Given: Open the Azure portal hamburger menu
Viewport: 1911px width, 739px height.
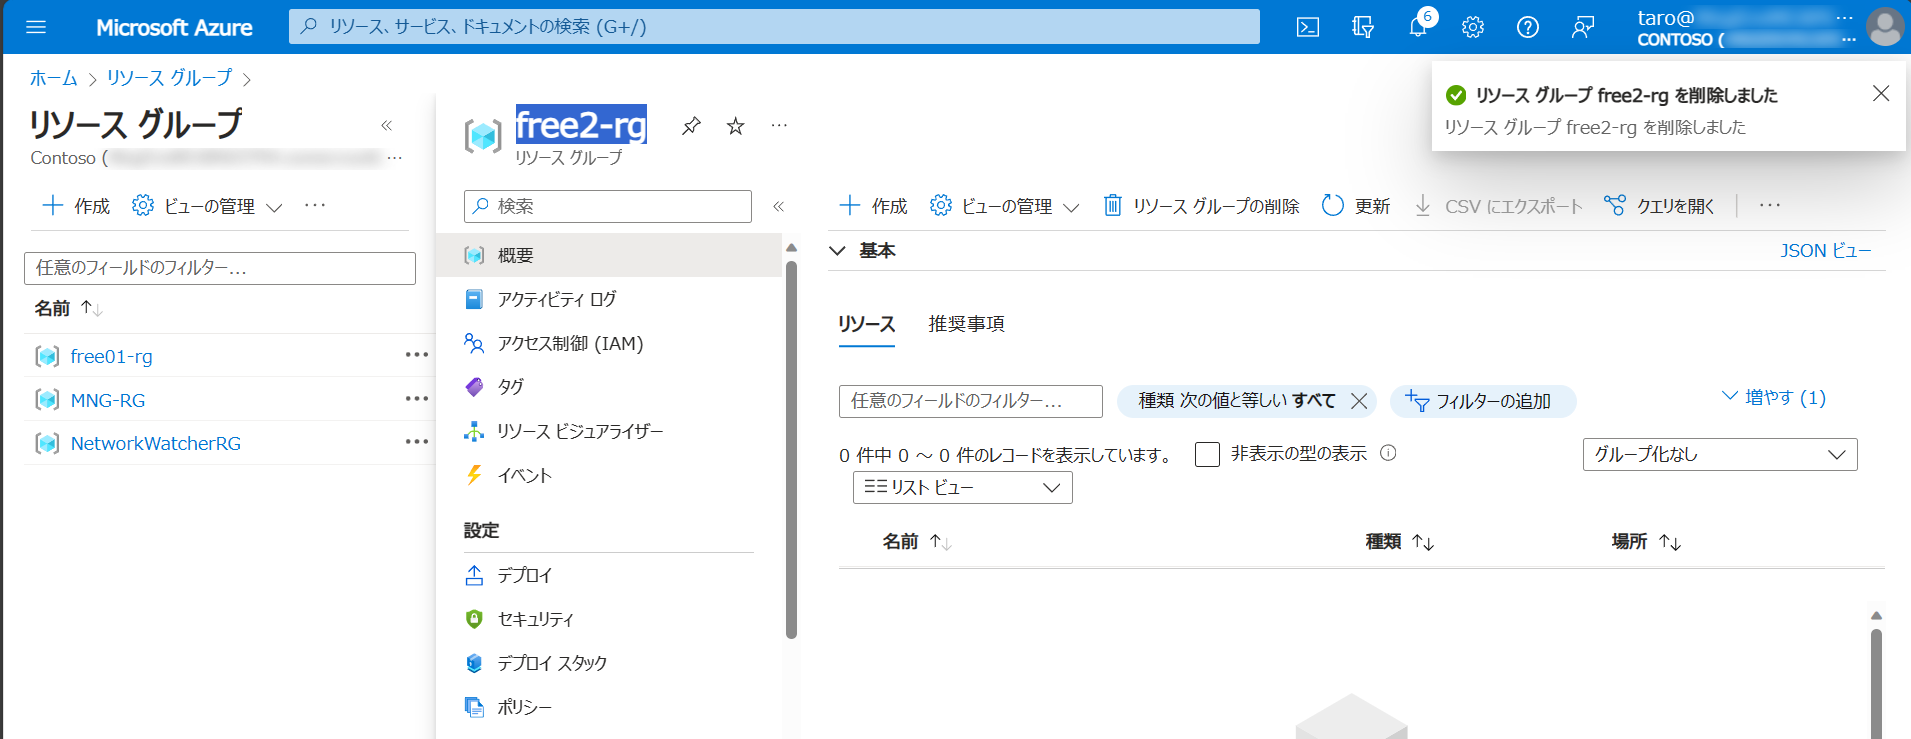Looking at the screenshot, I should (36, 27).
